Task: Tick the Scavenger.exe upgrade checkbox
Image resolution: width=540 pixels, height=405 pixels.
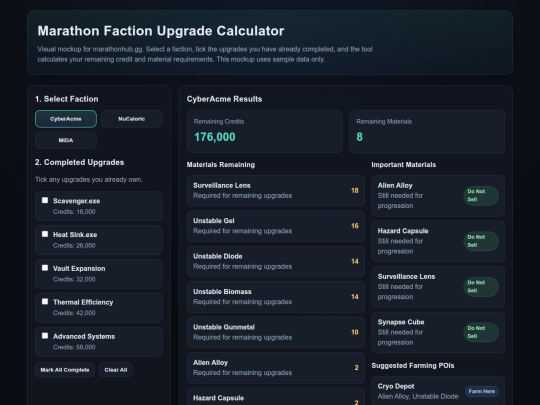Action: click(45, 200)
